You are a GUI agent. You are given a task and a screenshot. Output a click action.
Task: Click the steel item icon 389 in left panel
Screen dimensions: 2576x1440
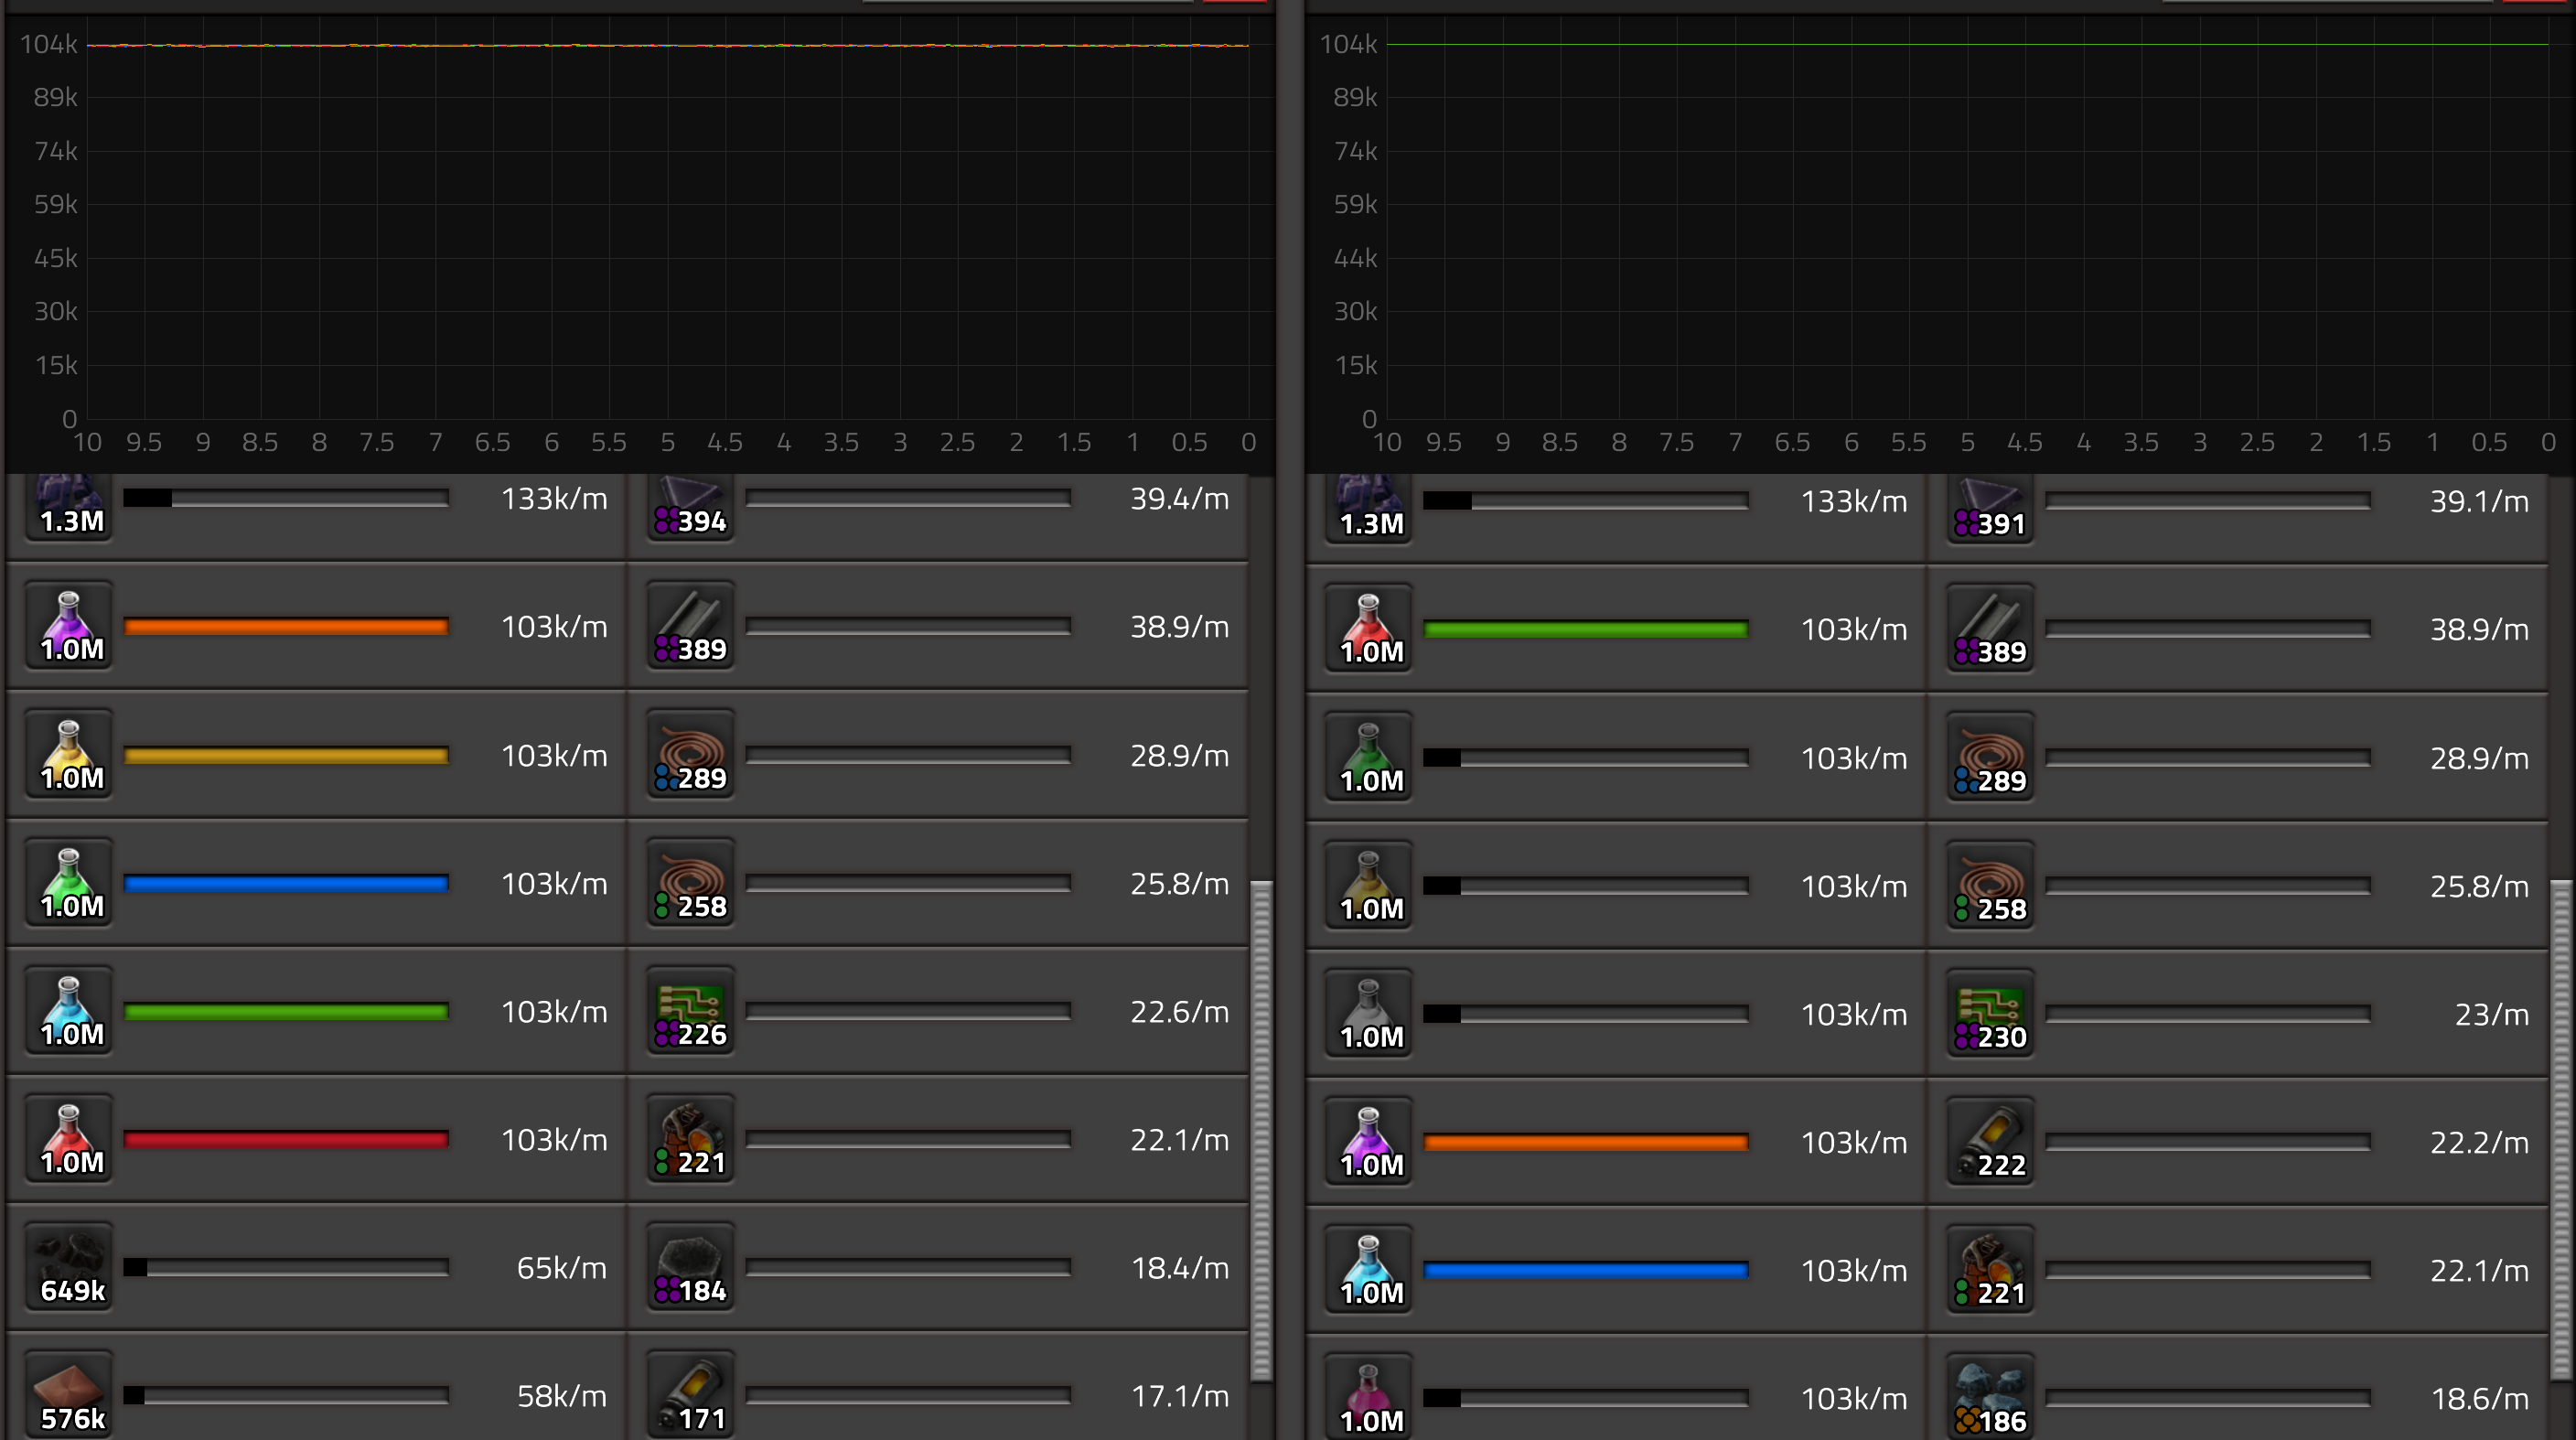point(691,625)
